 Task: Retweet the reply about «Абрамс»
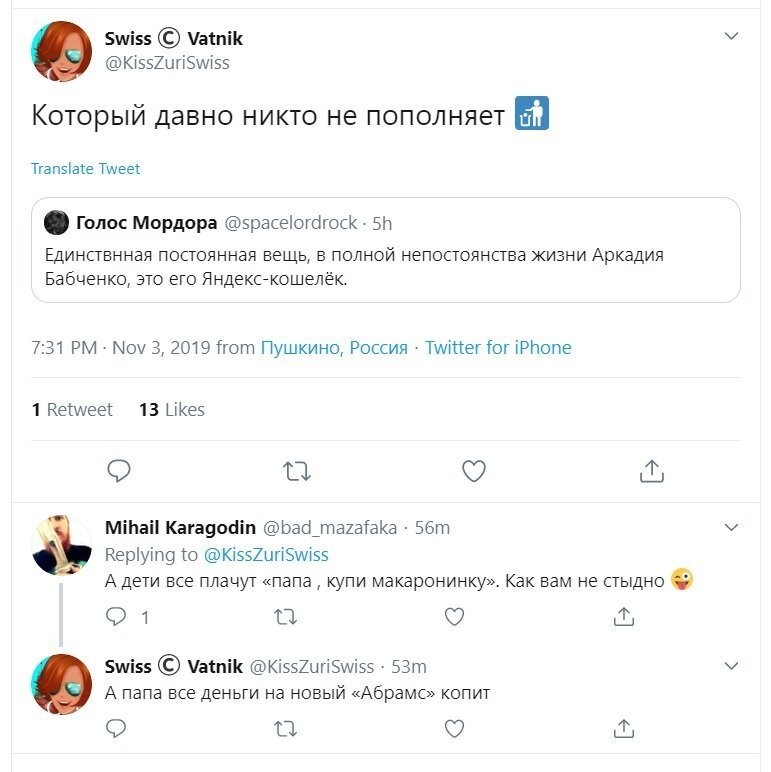pyautogui.click(x=285, y=729)
